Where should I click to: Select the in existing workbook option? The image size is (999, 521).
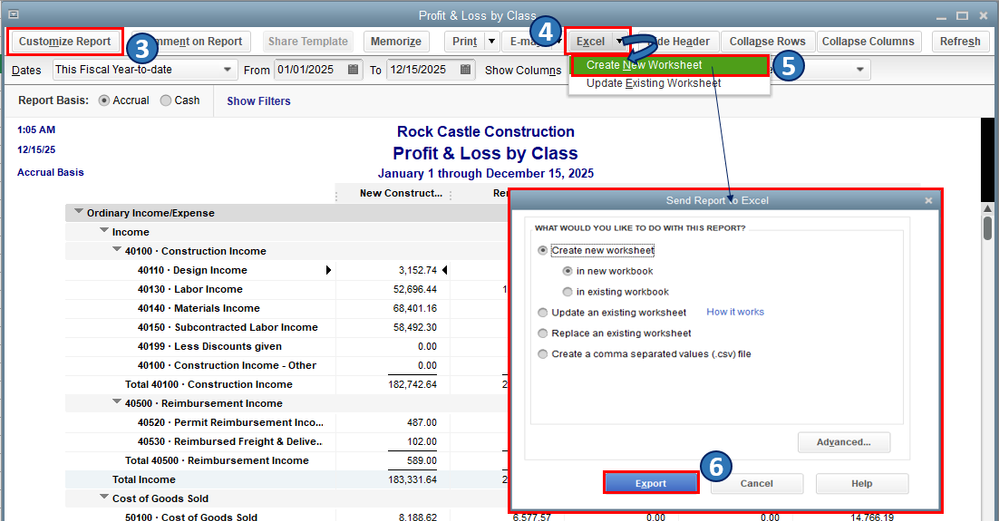(x=567, y=292)
